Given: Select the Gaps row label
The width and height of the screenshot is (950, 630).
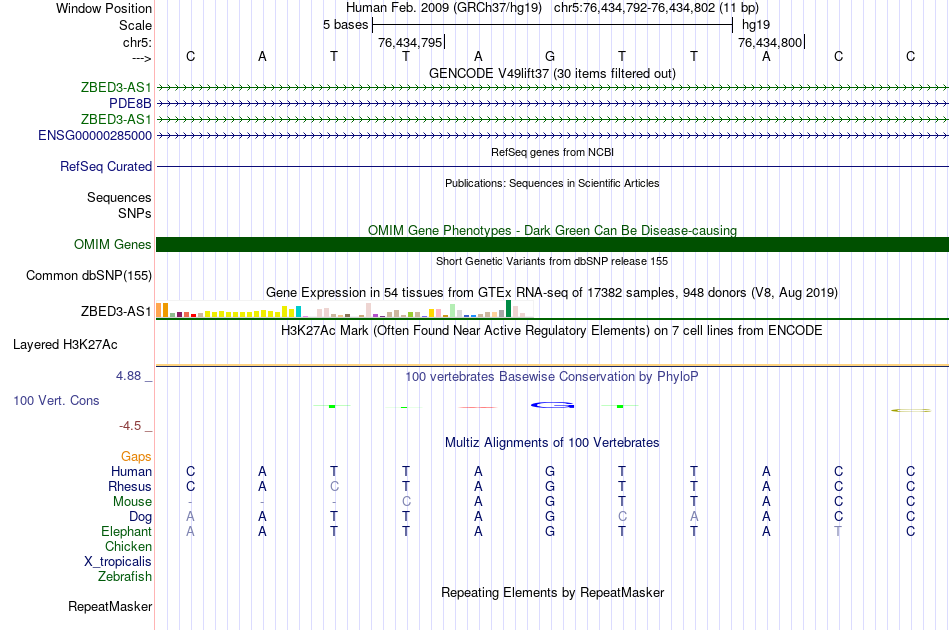Looking at the screenshot, I should tap(136, 457).
